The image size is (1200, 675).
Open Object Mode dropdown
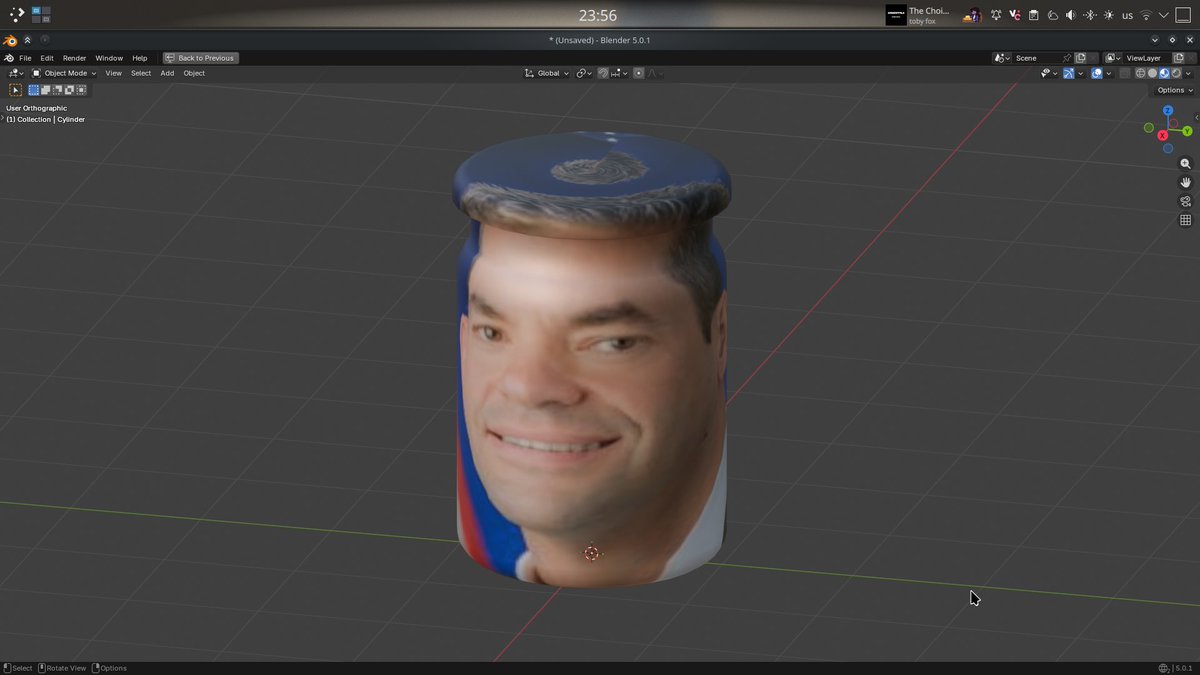64,73
